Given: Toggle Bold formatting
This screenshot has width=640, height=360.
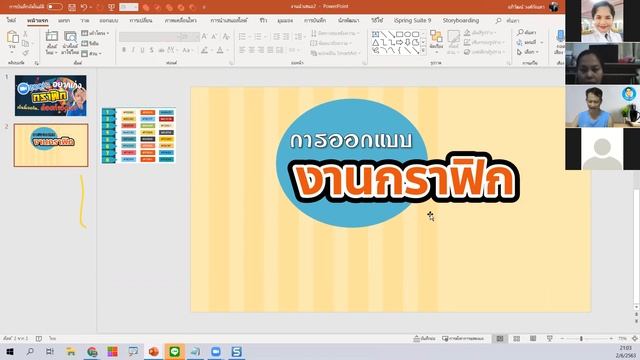Looking at the screenshot, I should point(124,50).
